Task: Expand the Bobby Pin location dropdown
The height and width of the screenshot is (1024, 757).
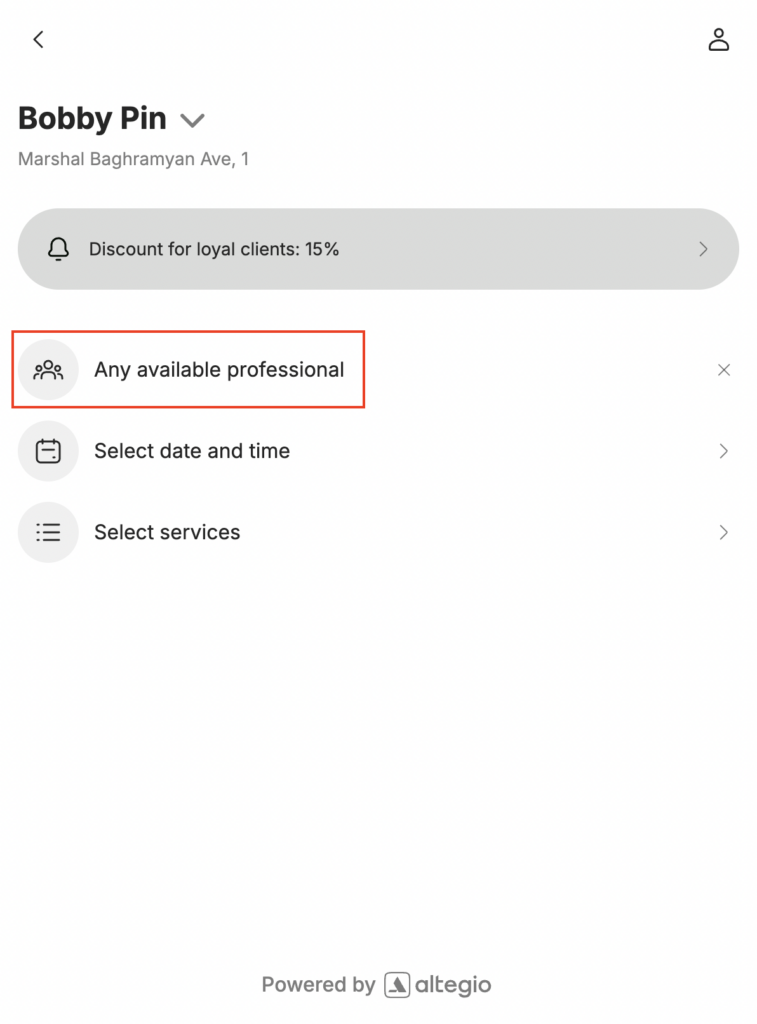Action: pos(192,121)
